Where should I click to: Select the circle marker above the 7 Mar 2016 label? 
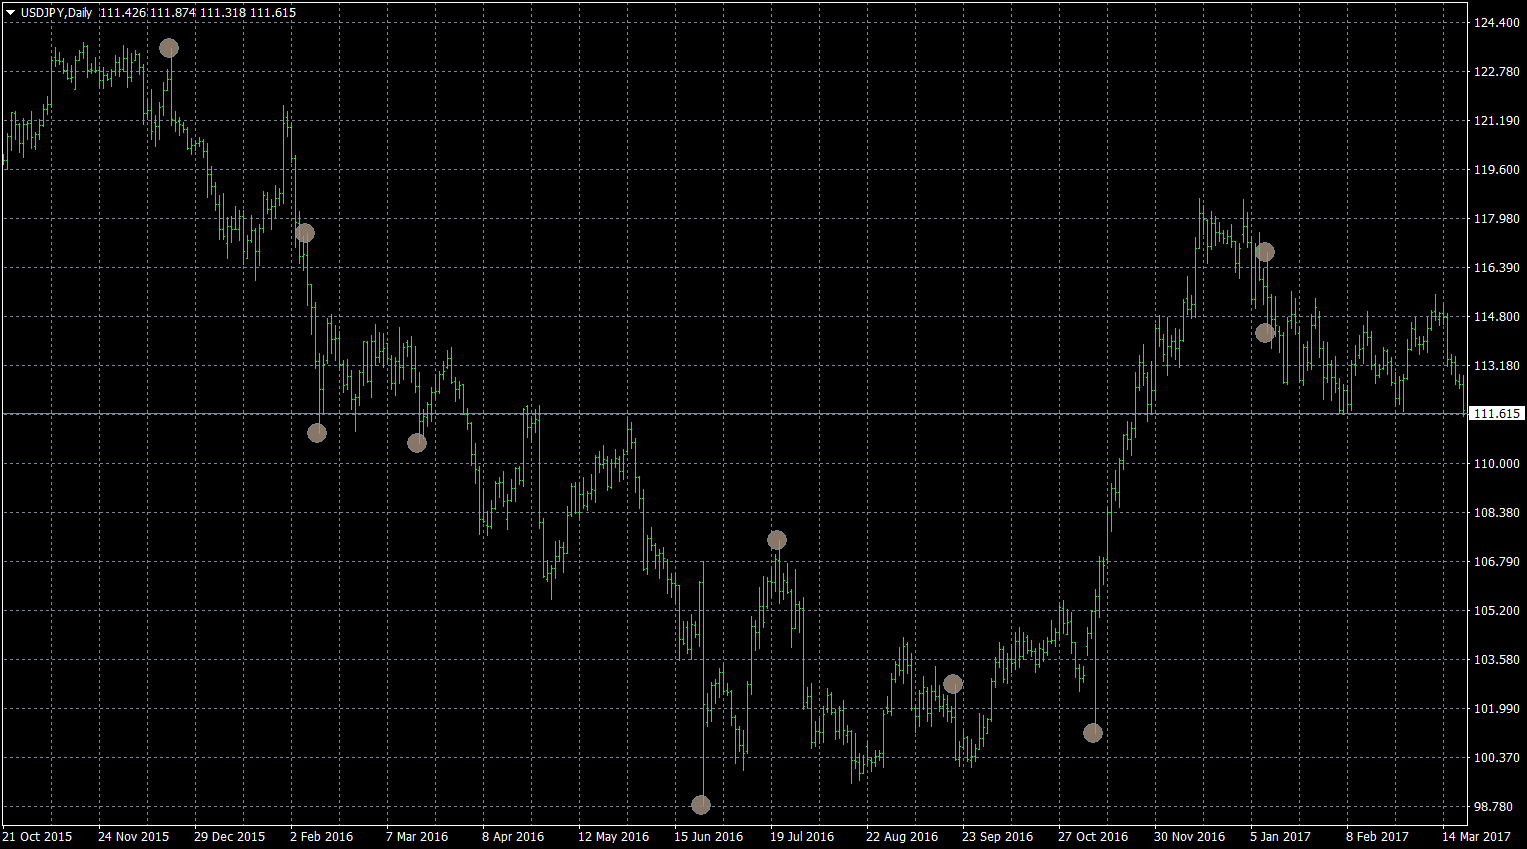(x=417, y=443)
